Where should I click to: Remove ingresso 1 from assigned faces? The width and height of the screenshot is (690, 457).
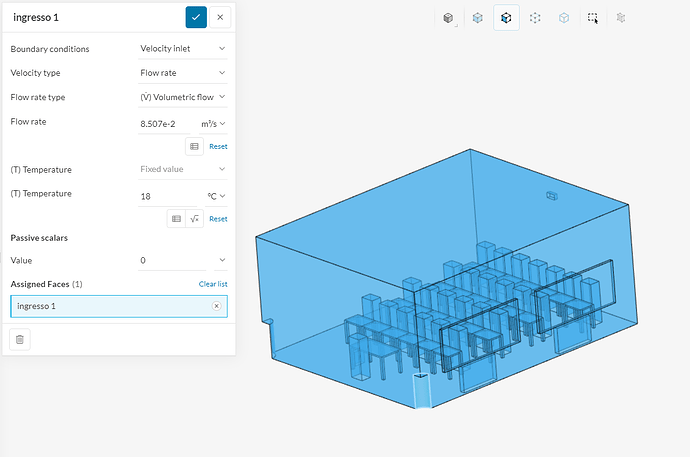(217, 306)
